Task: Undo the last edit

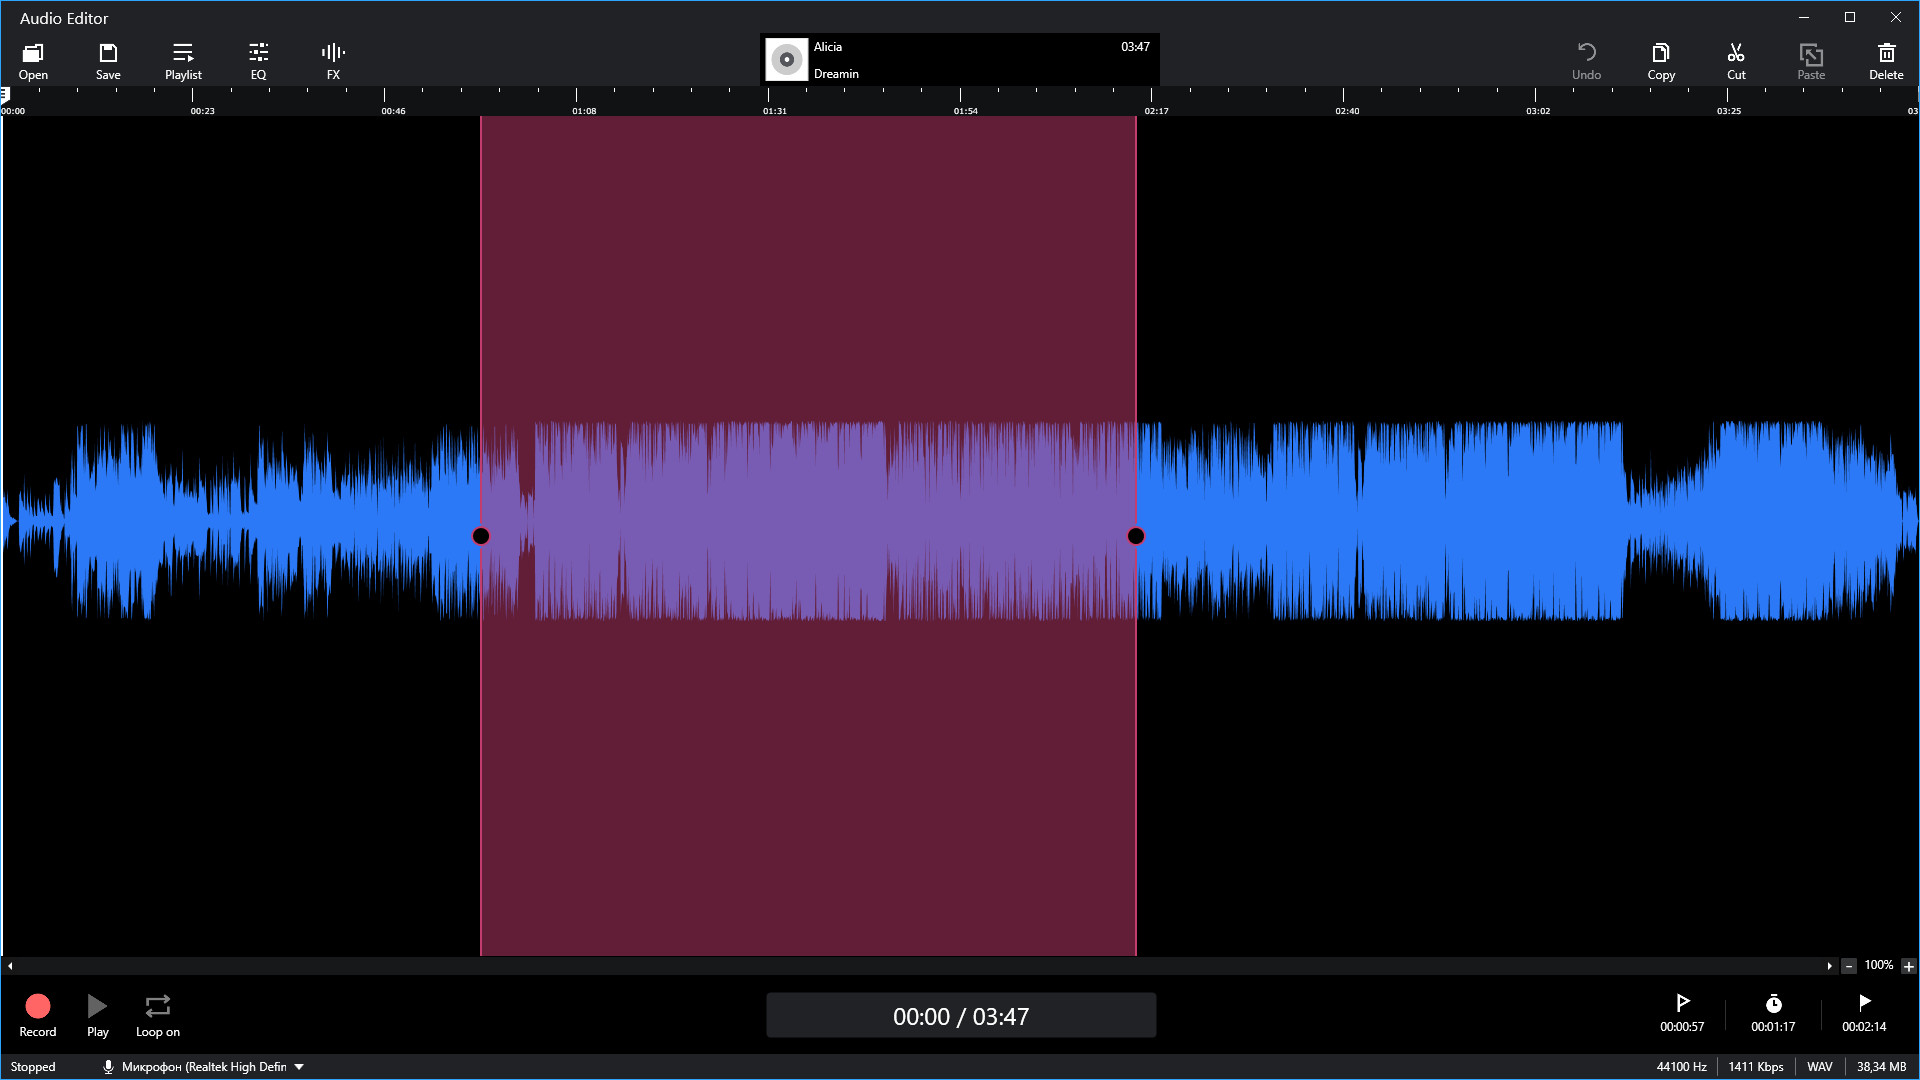Action: 1587,59
